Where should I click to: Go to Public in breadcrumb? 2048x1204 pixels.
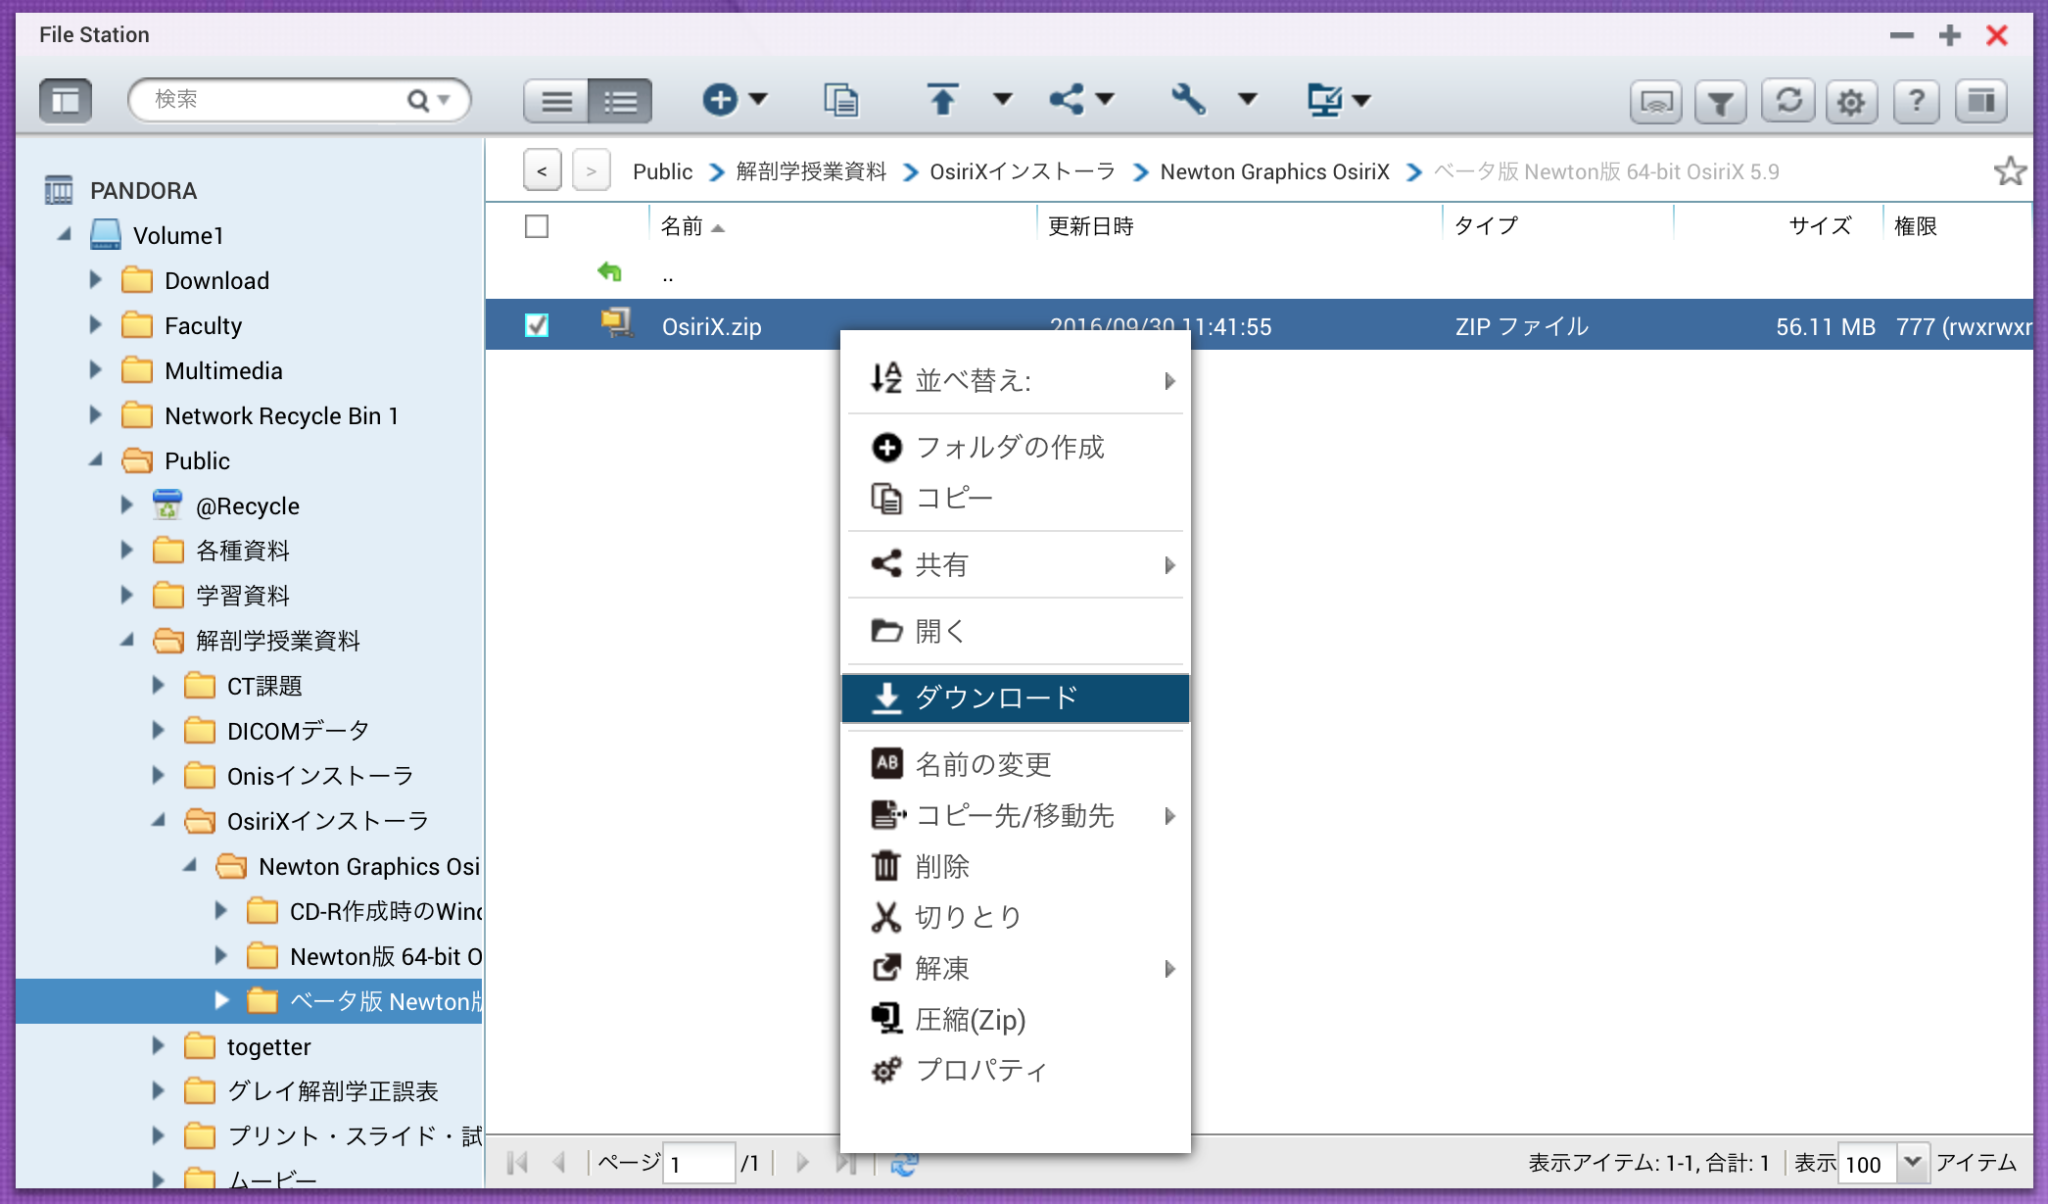point(662,171)
